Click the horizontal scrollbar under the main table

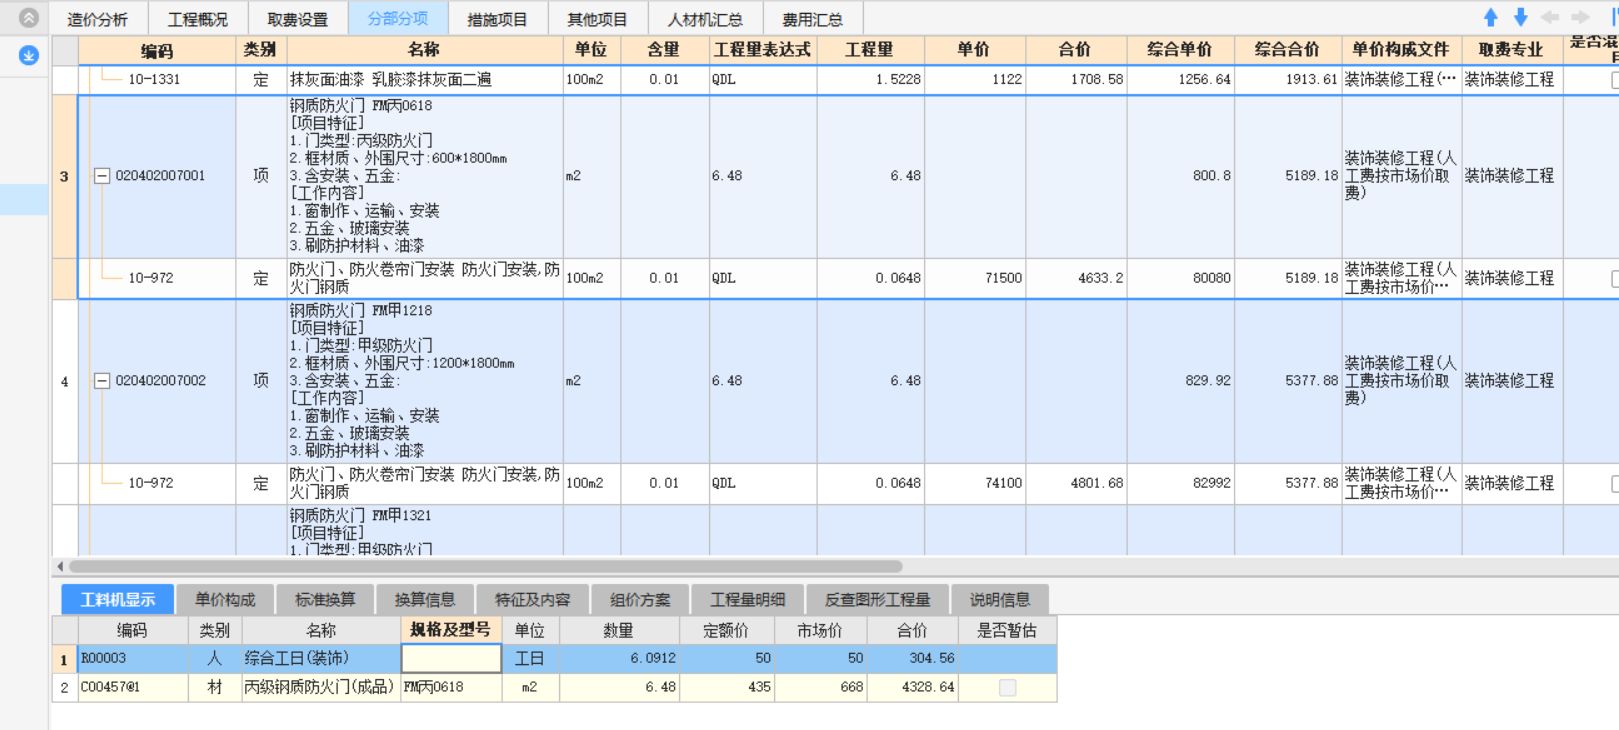click(485, 566)
